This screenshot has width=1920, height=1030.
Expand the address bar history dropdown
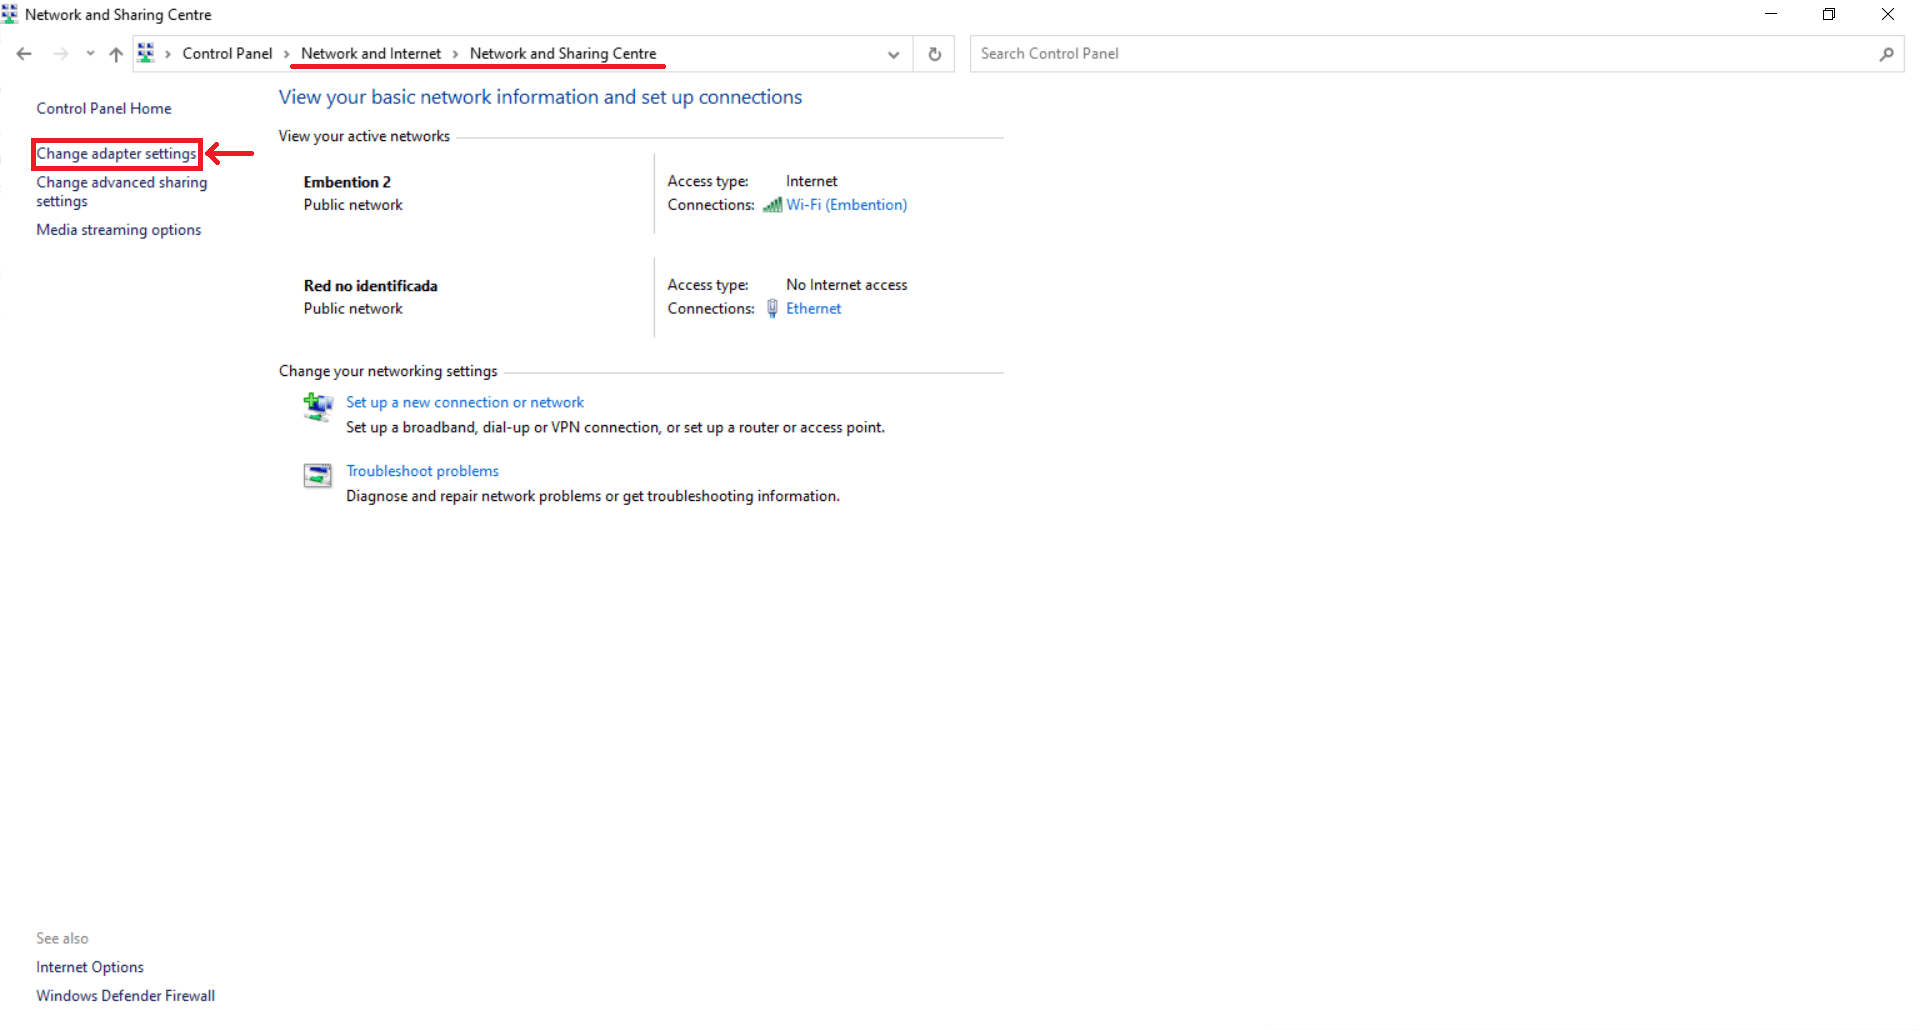coord(893,54)
